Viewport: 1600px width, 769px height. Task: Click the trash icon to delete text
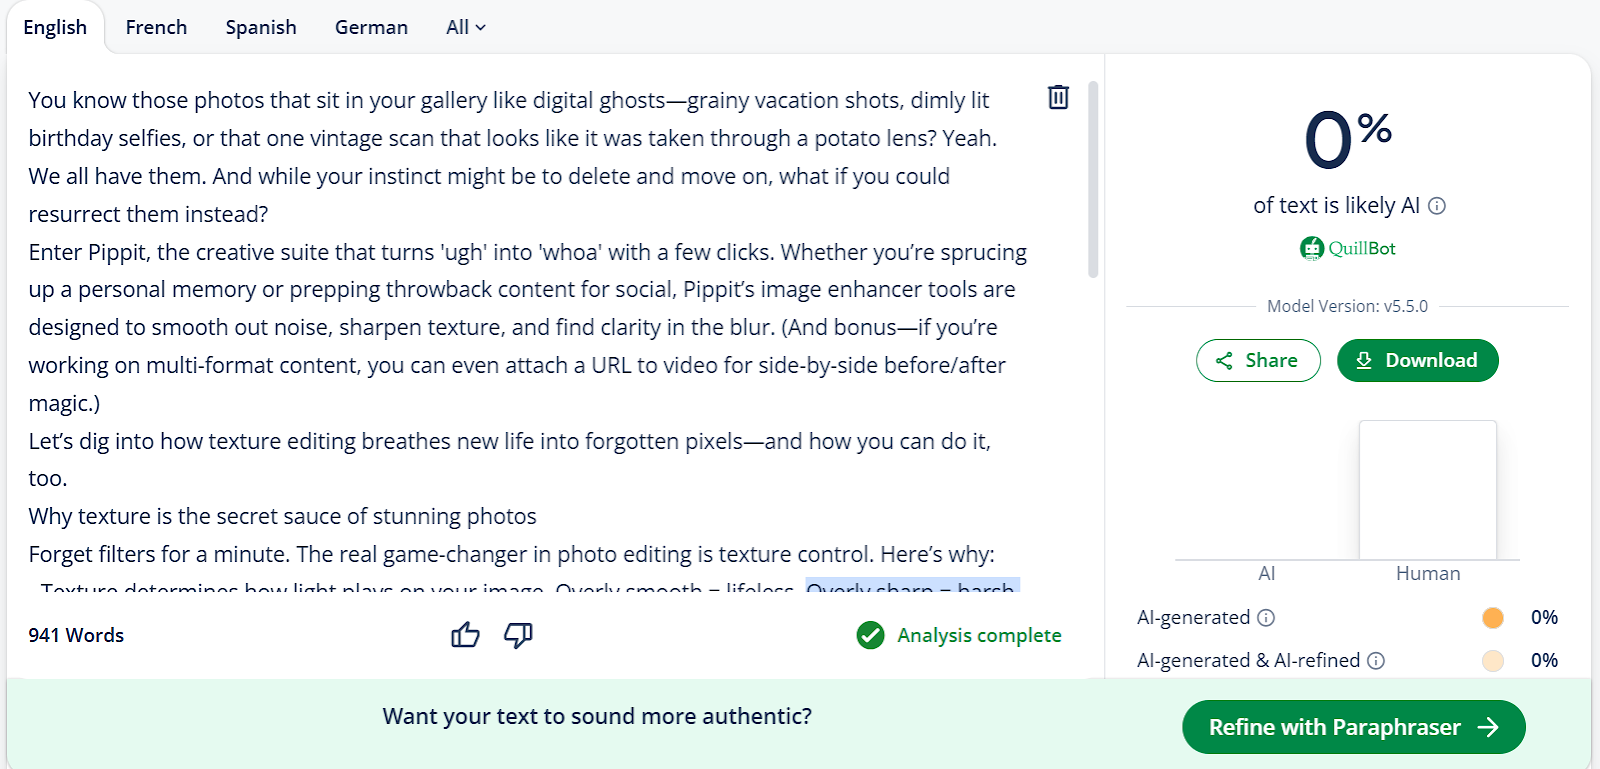[1058, 97]
